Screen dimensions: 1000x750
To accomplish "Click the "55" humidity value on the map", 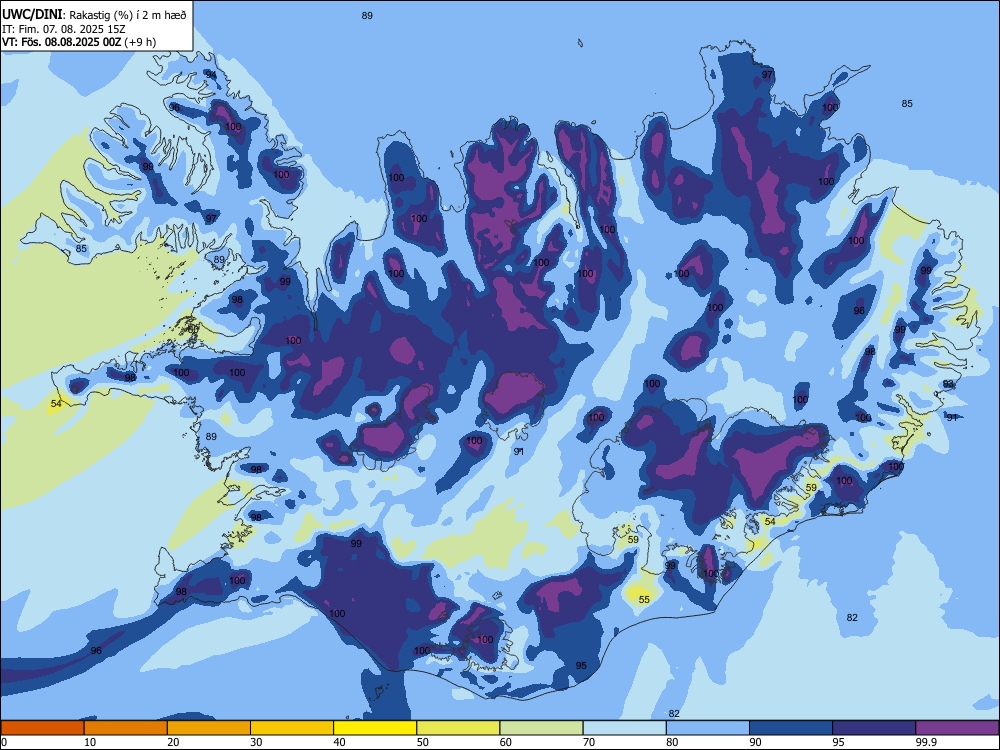I will click(644, 599).
